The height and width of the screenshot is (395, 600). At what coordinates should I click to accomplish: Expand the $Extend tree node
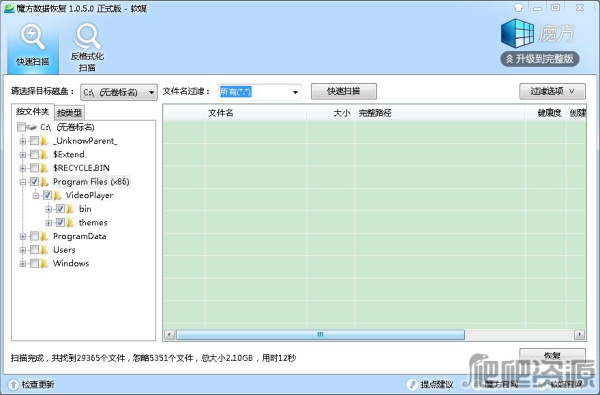click(23, 155)
